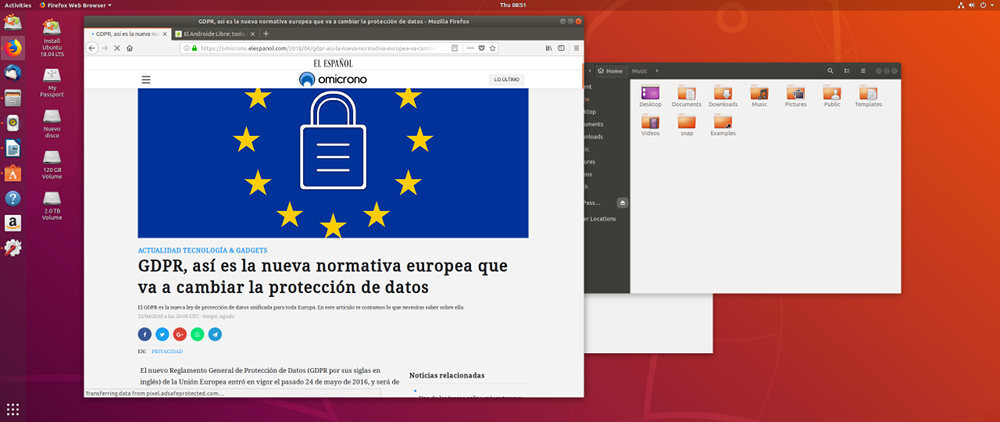This screenshot has width=1000, height=422.
Task: Select the Pictures folder in Files
Action: pos(795,96)
